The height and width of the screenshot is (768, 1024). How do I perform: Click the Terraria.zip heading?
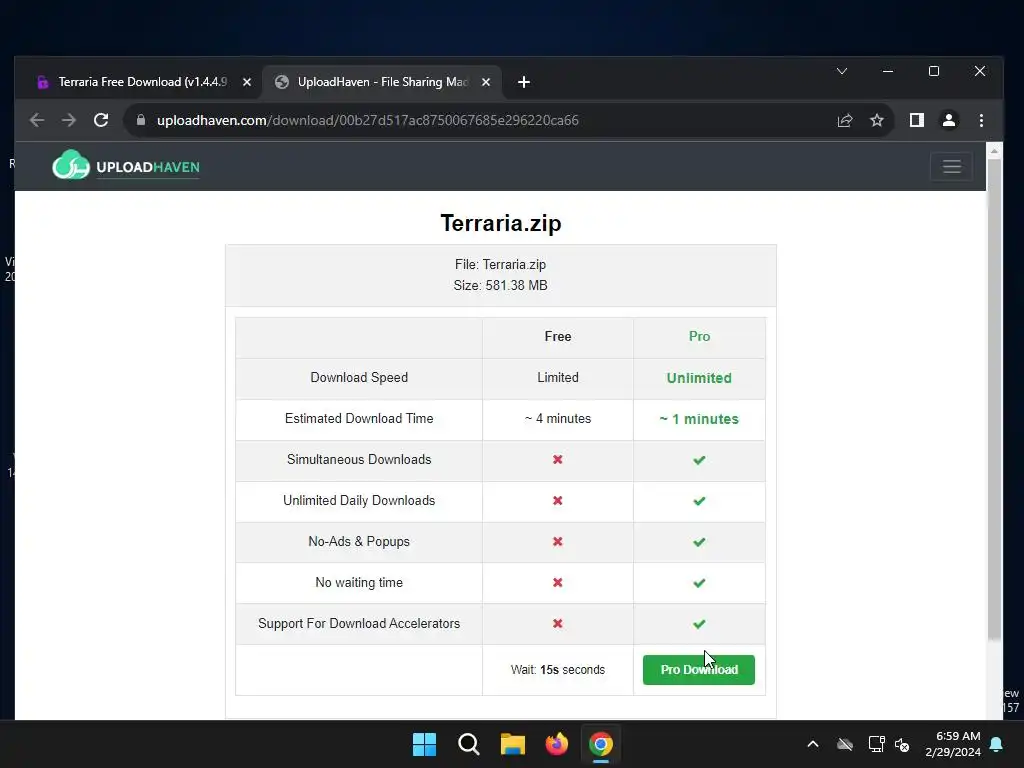pos(501,223)
